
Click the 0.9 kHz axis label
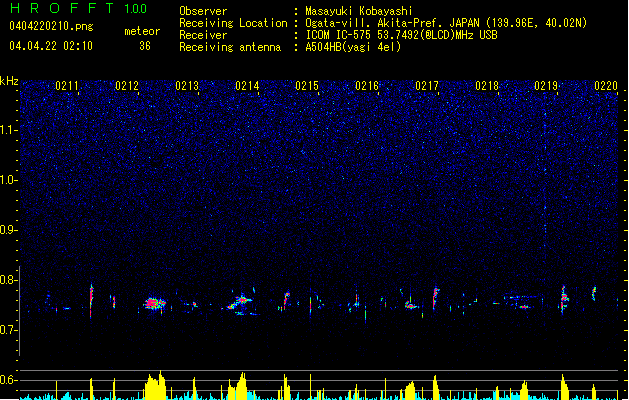9,230
